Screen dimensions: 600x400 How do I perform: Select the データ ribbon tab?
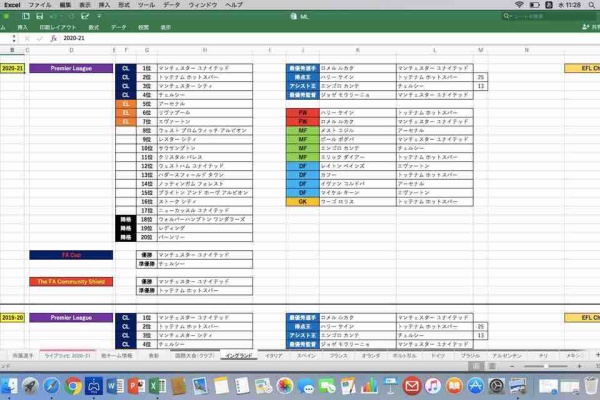[x=119, y=27]
